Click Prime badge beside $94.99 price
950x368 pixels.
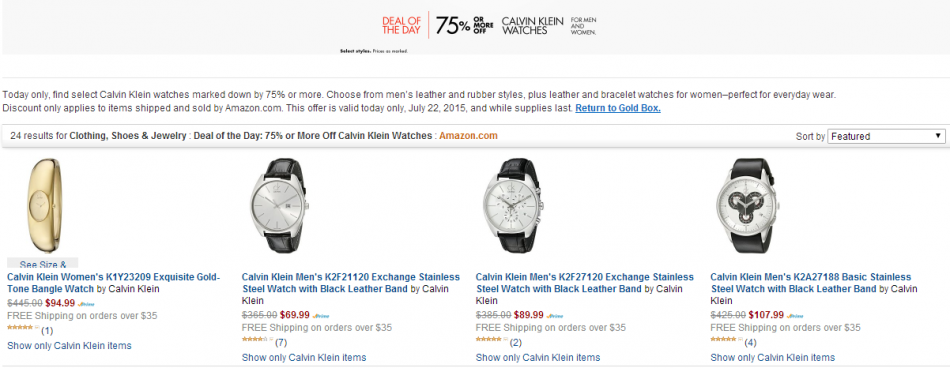[86, 304]
